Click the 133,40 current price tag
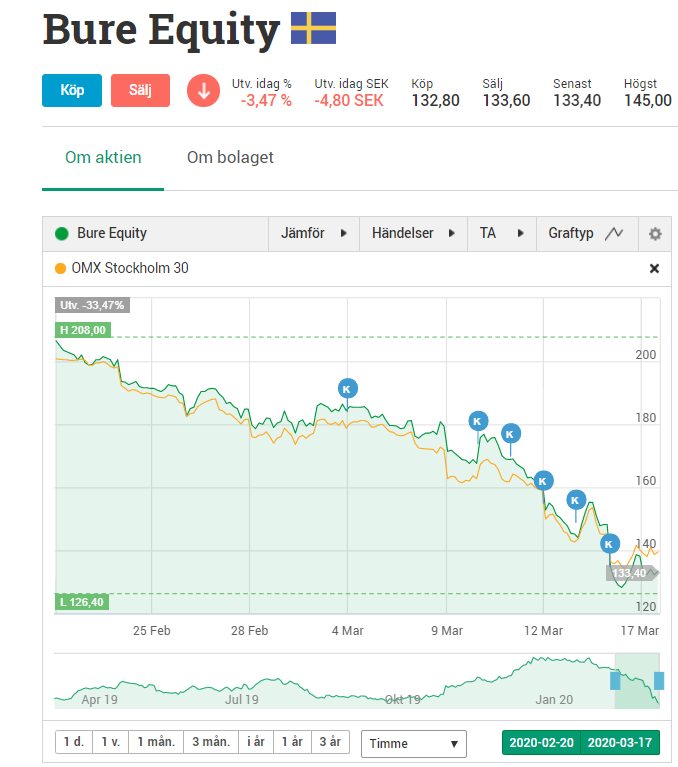This screenshot has width=678, height=767. [x=632, y=573]
